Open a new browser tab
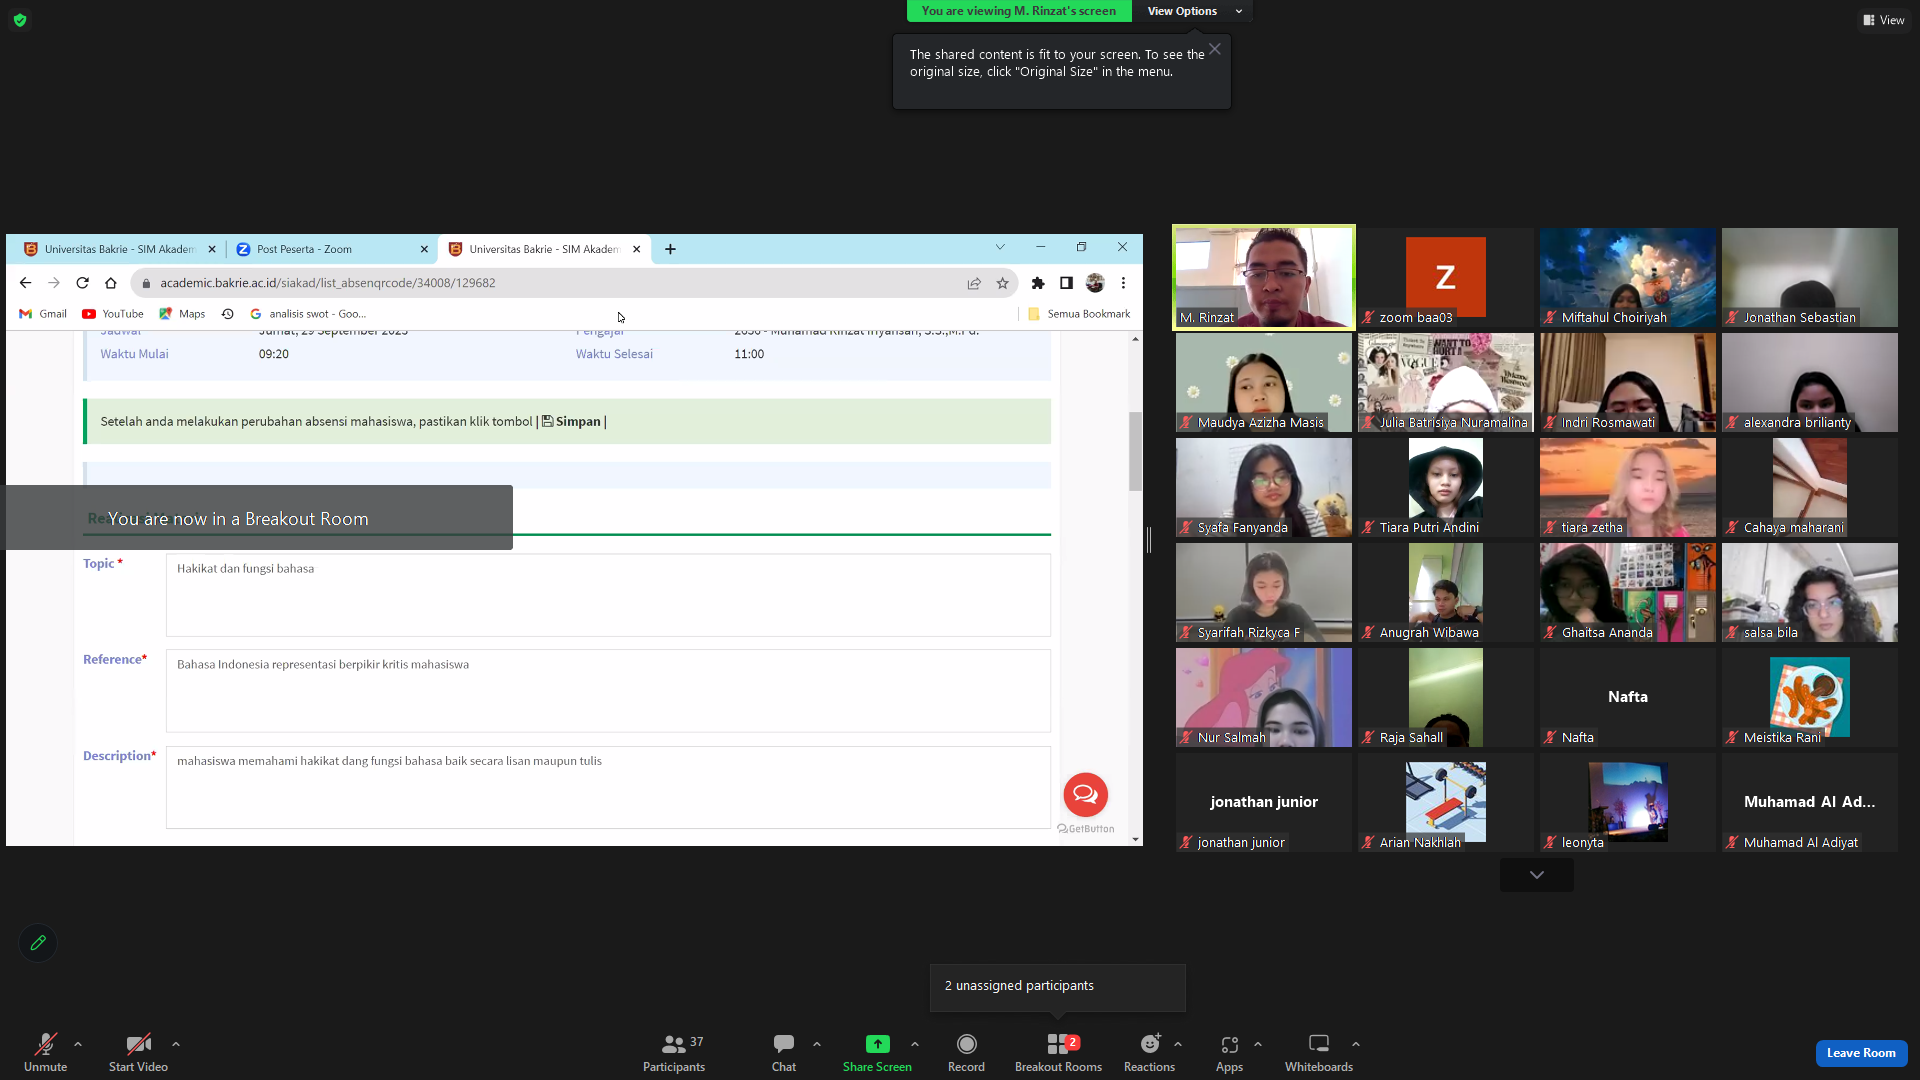The image size is (1920, 1080). (670, 250)
